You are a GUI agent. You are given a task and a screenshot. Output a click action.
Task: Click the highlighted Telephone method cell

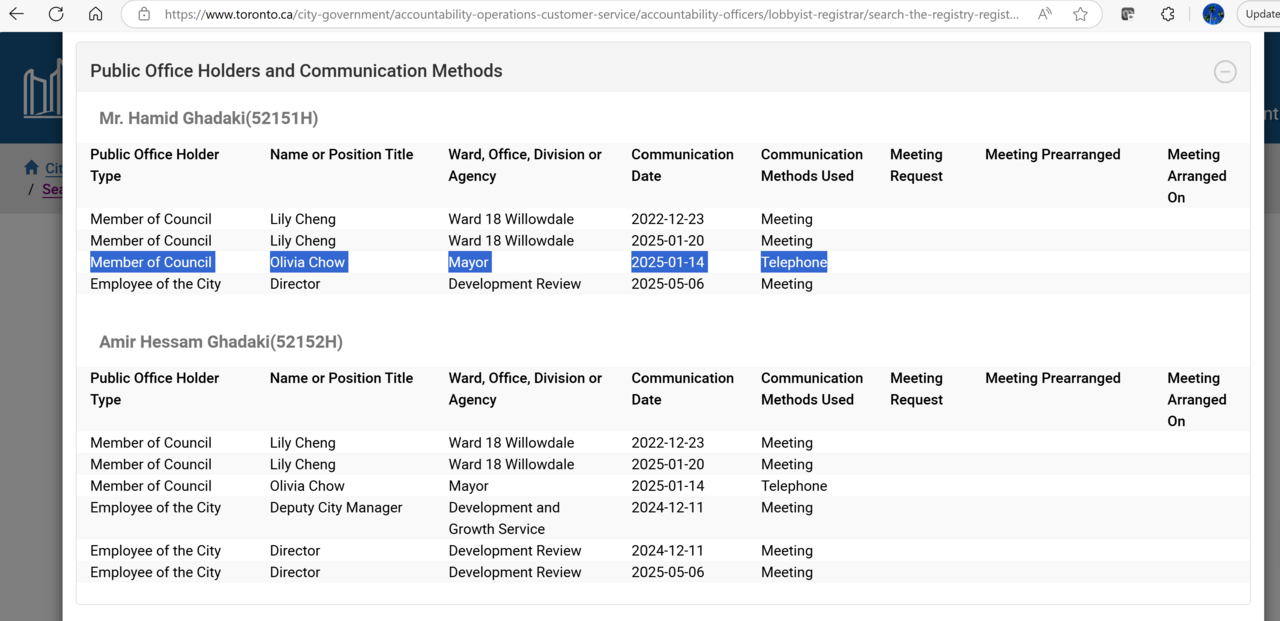(793, 262)
